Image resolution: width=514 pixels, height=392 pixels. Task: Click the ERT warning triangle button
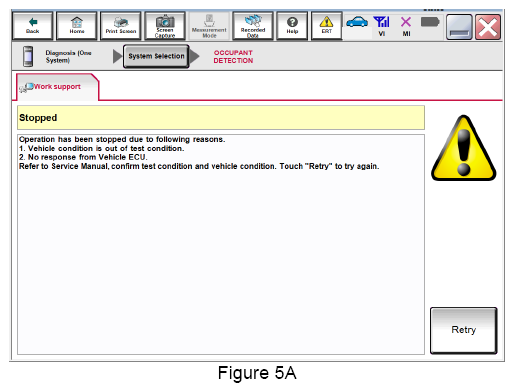pyautogui.click(x=326, y=26)
